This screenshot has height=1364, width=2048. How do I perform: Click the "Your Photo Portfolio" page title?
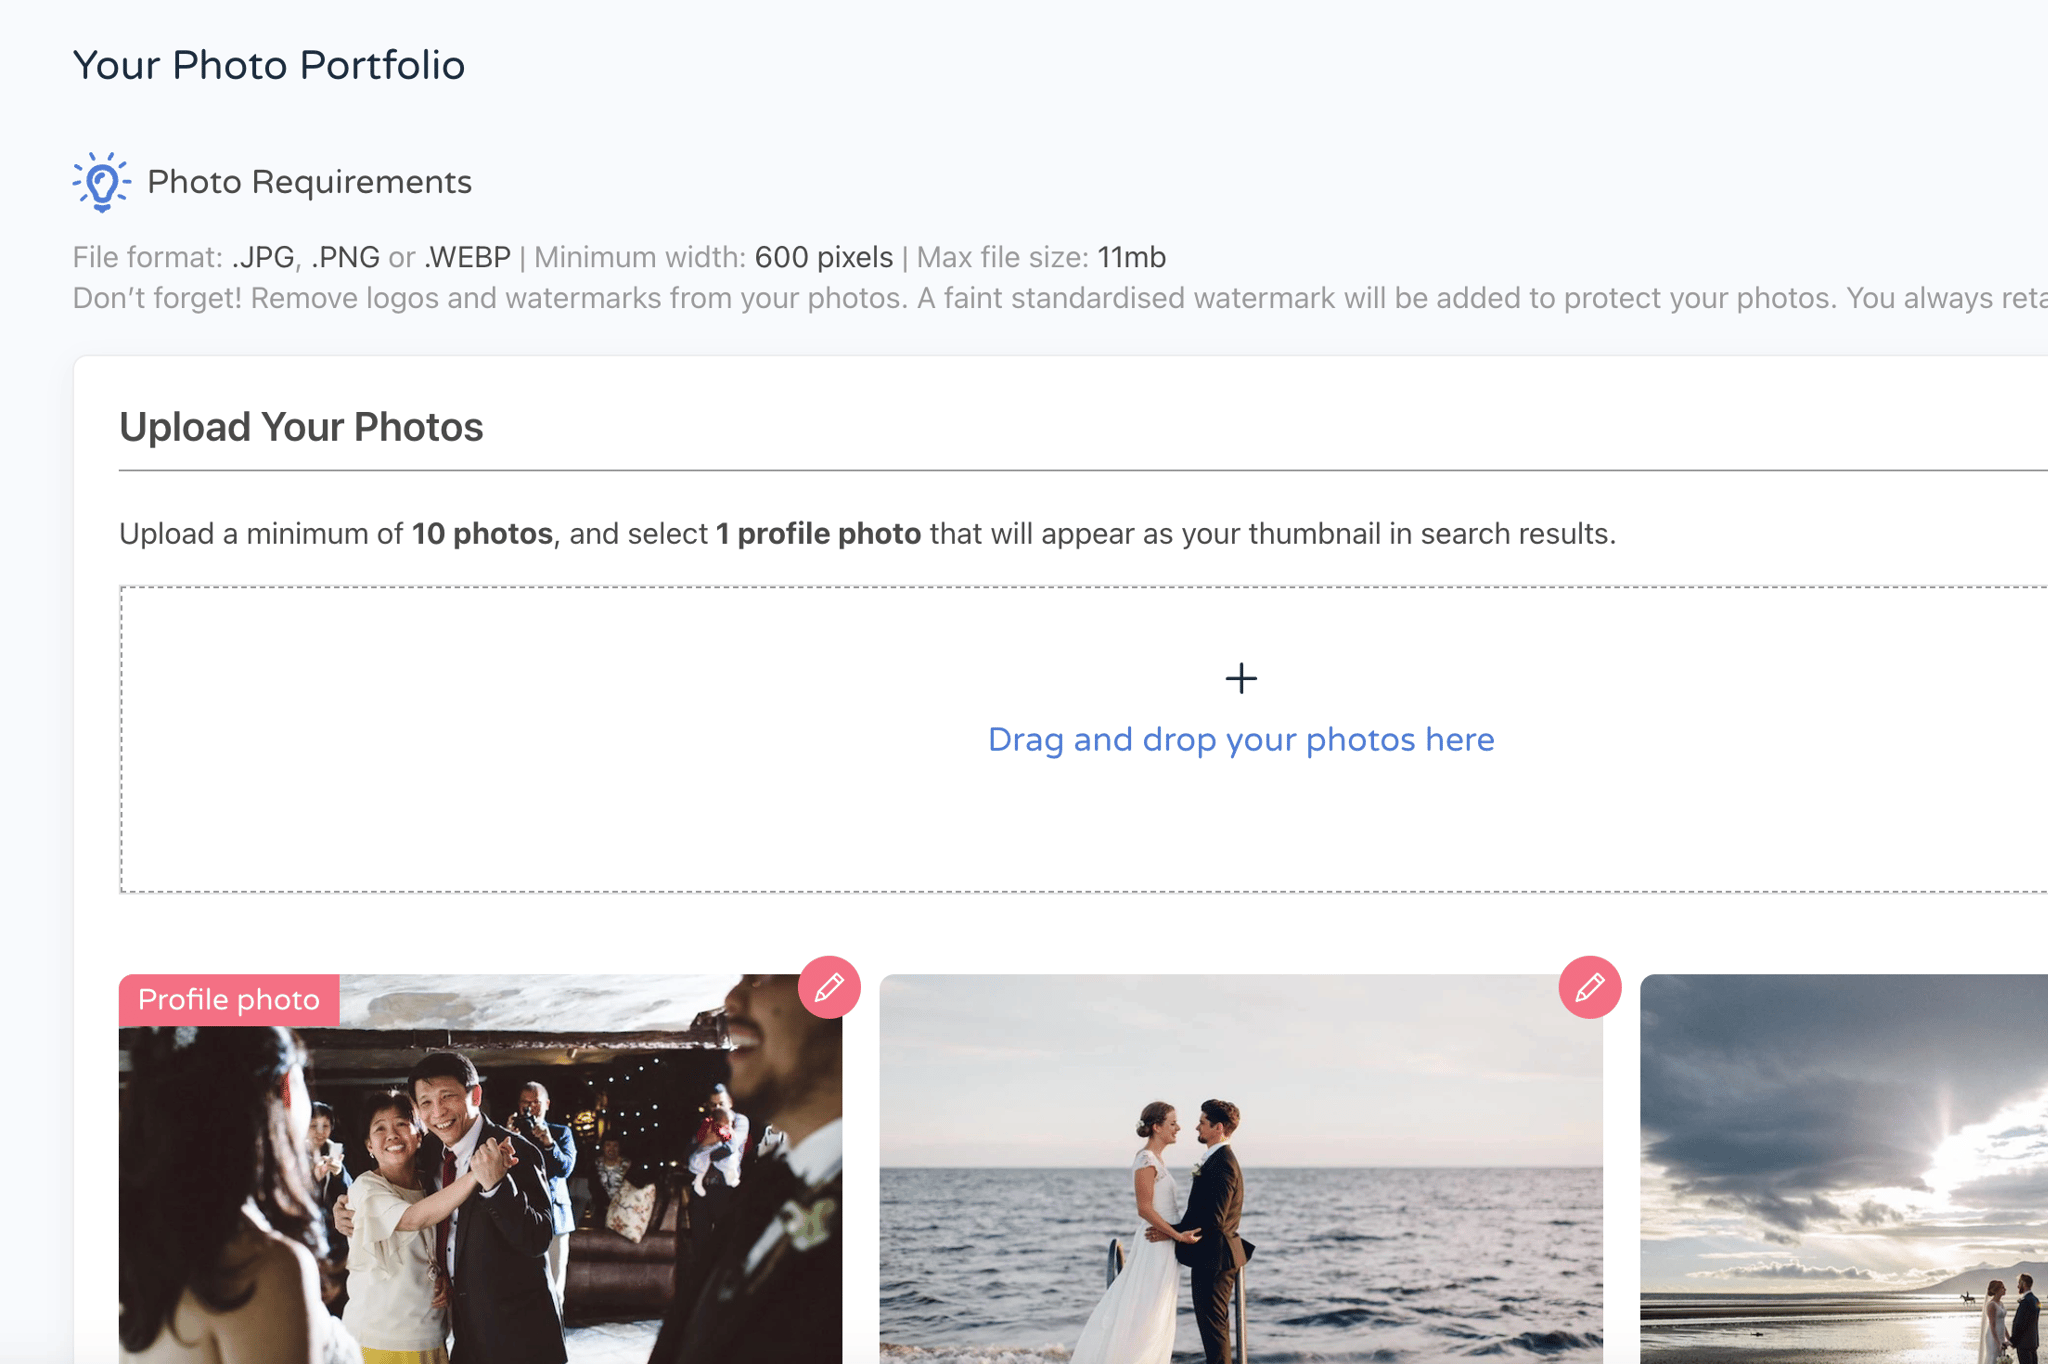(x=269, y=66)
